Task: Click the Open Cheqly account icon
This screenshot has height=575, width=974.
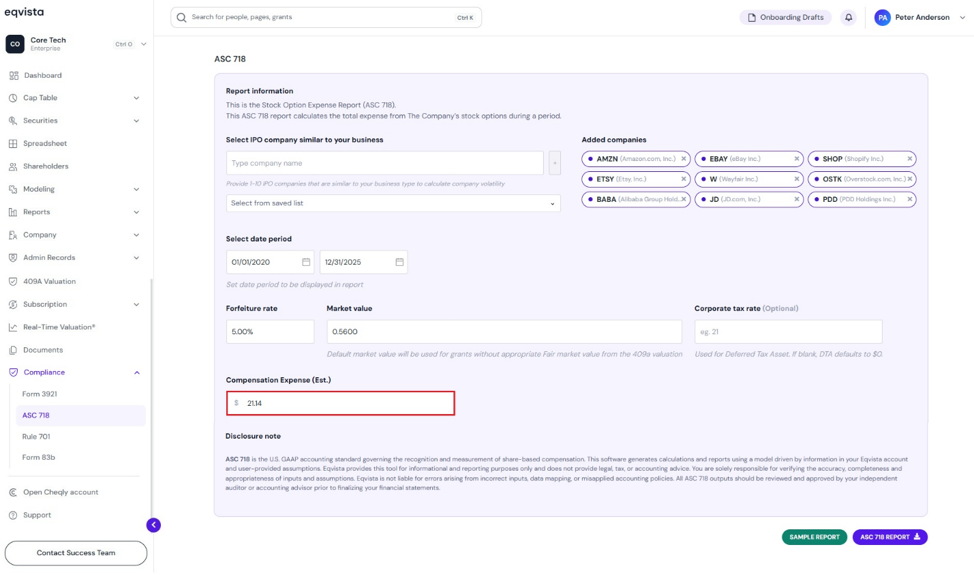Action: pos(13,492)
